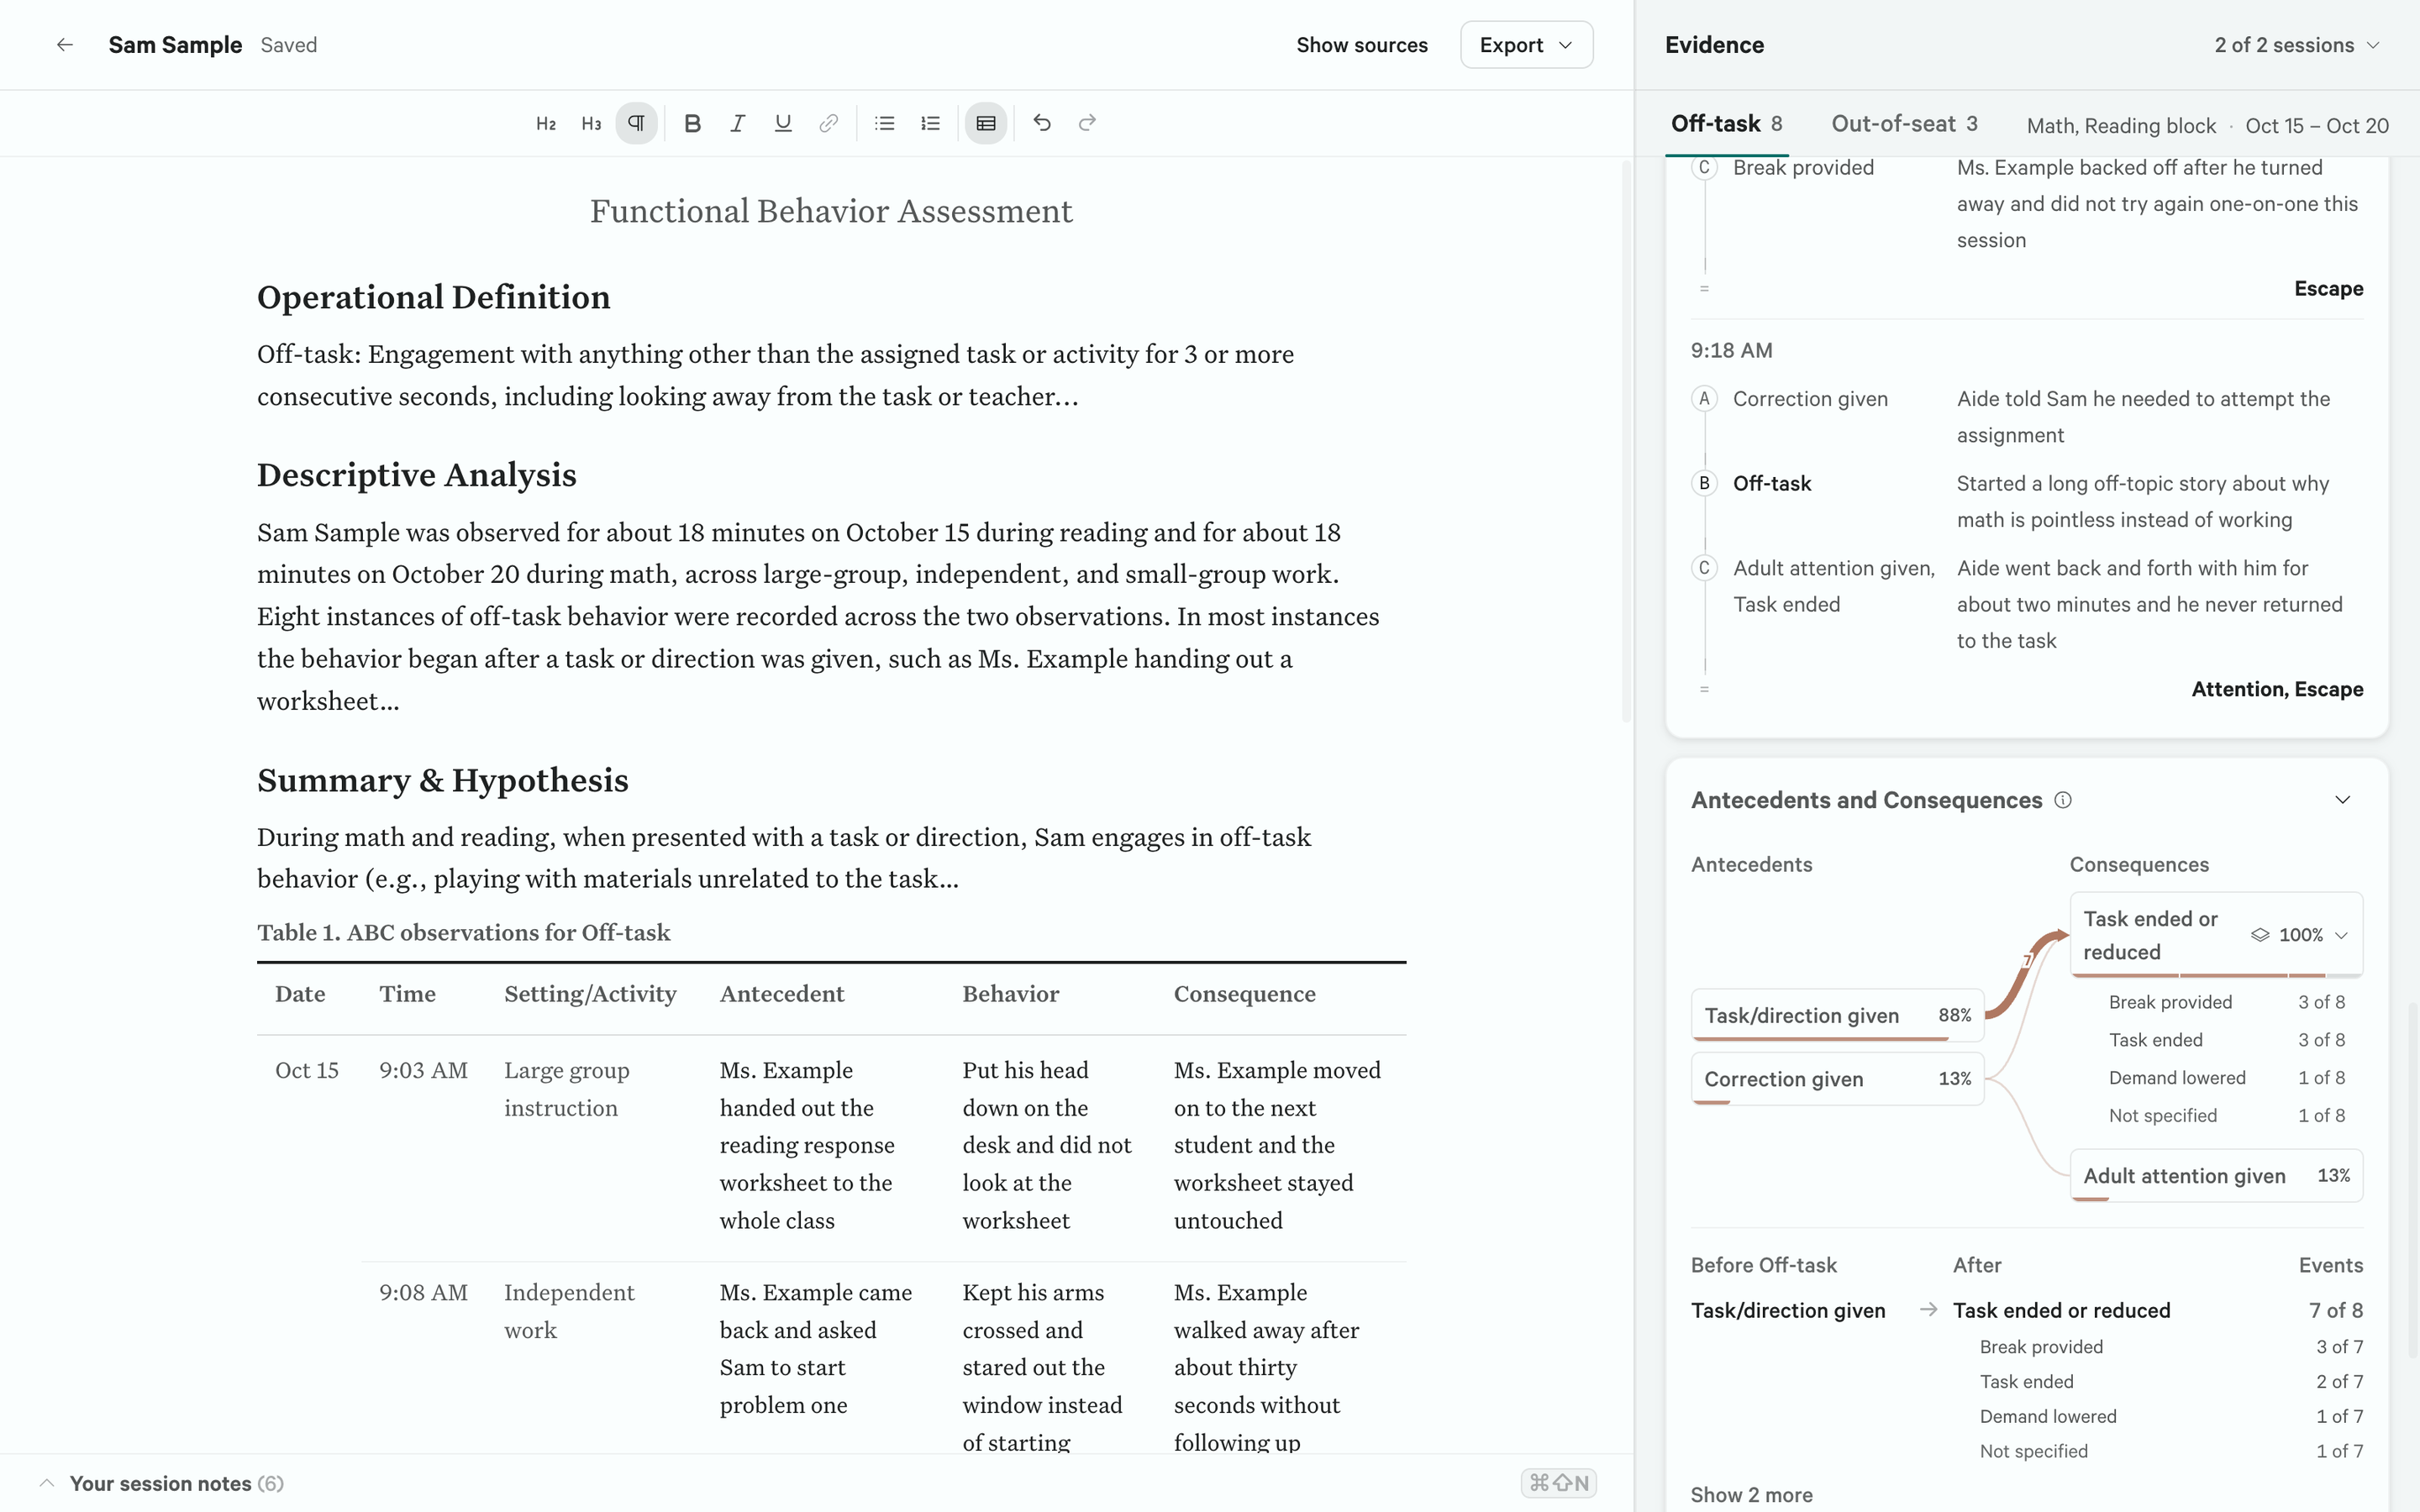The image size is (2420, 1512).
Task: Apply Heading 3 style
Action: [592, 123]
